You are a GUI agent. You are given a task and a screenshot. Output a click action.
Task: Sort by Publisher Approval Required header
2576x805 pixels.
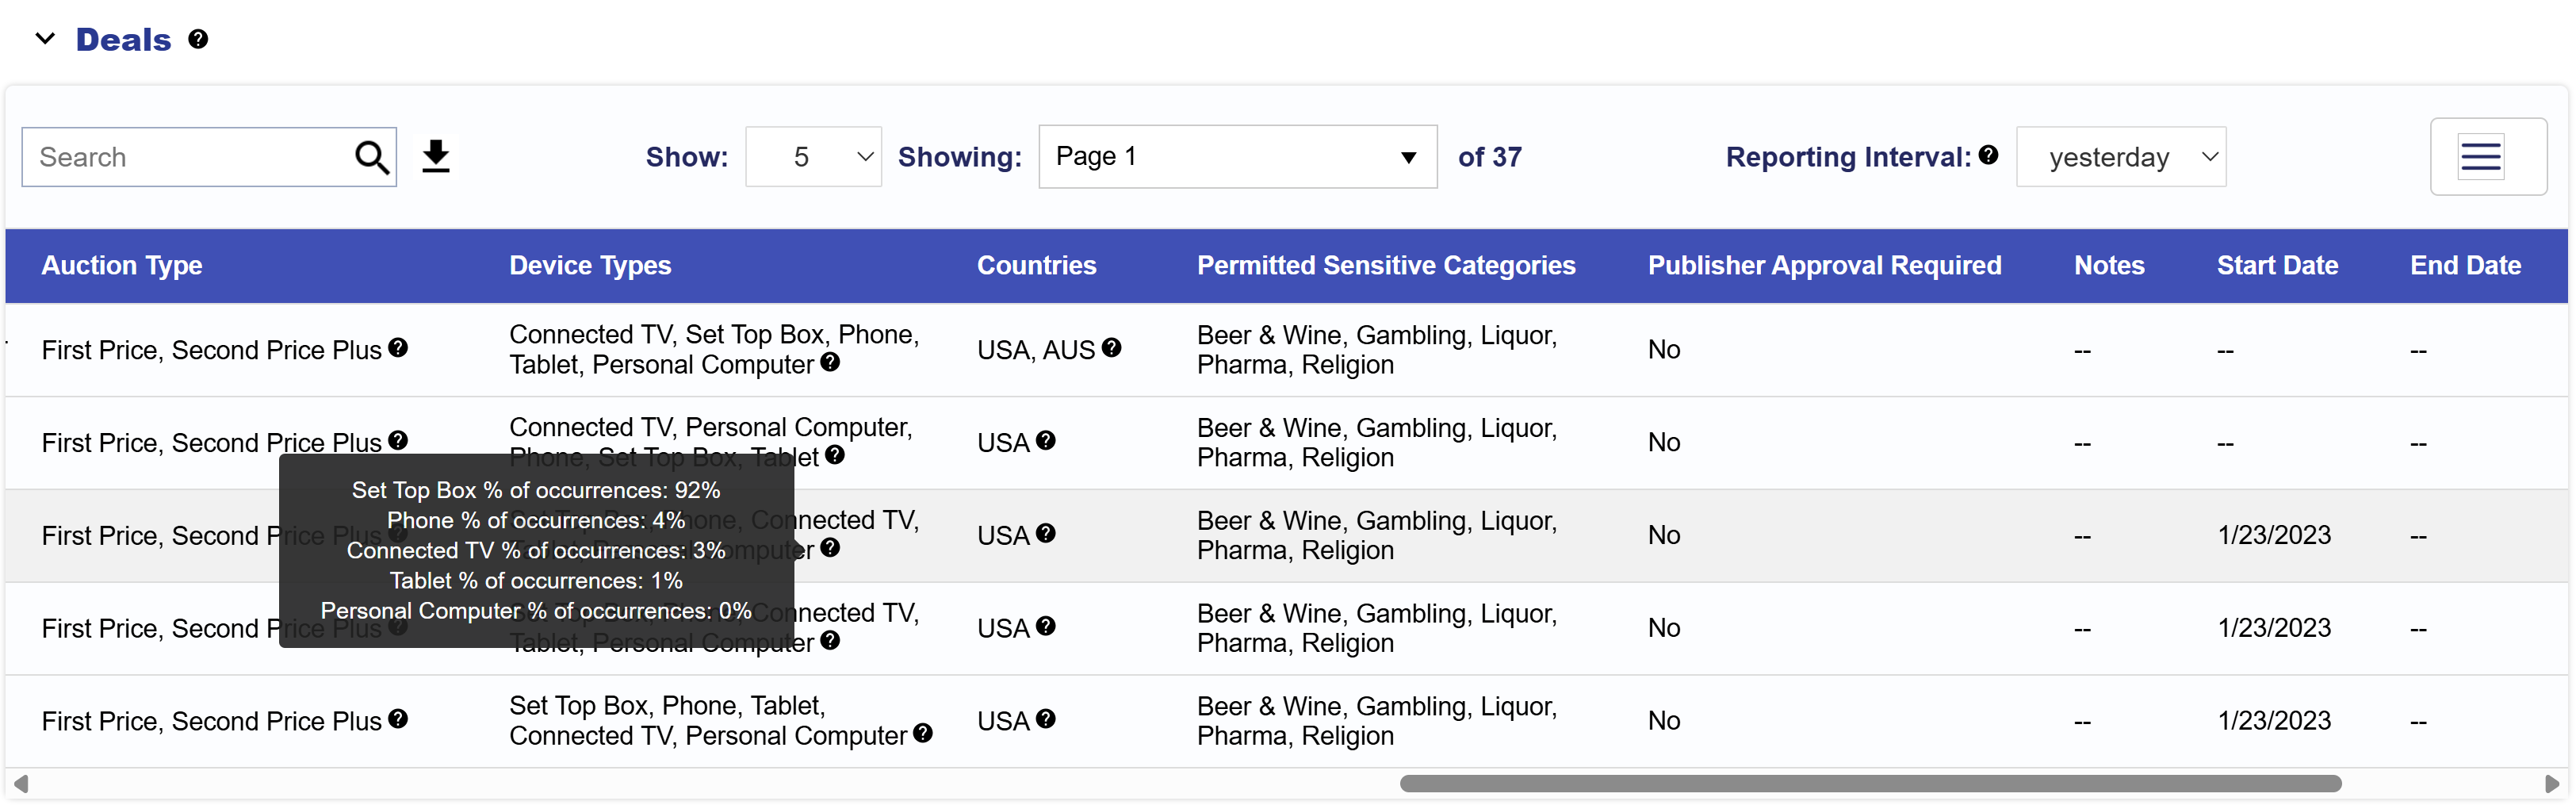pyautogui.click(x=1824, y=265)
